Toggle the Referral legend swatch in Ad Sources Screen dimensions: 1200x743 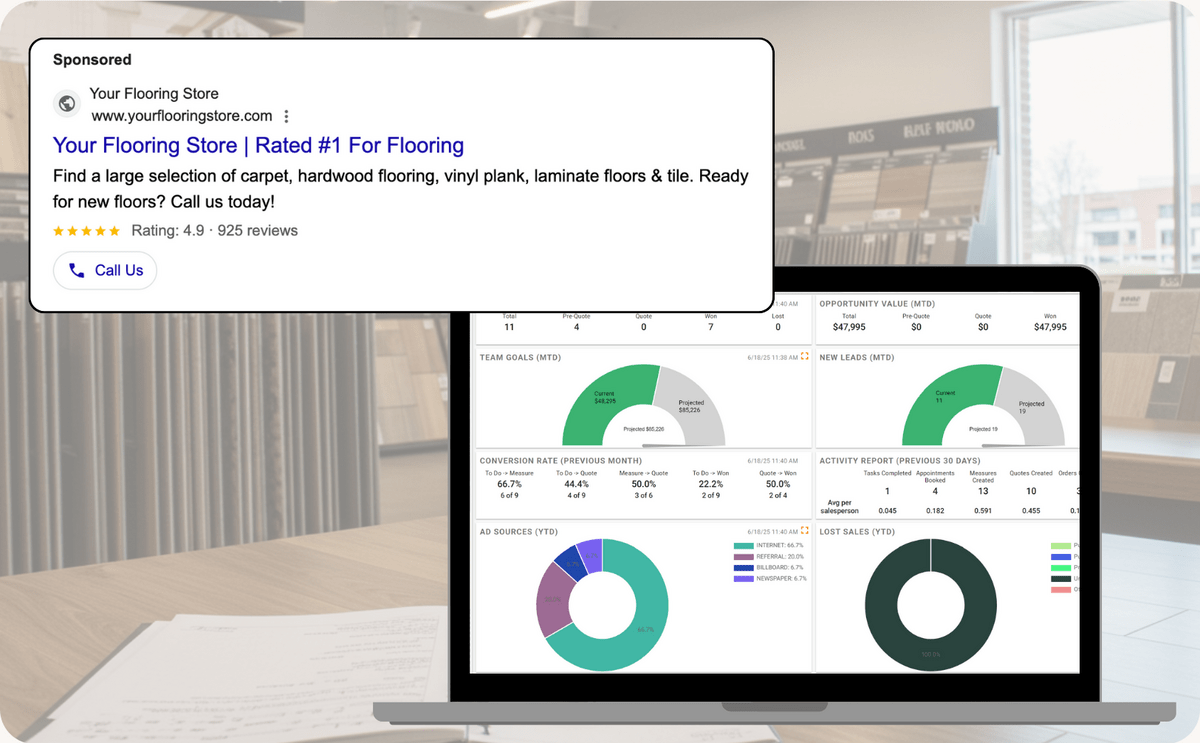743,557
